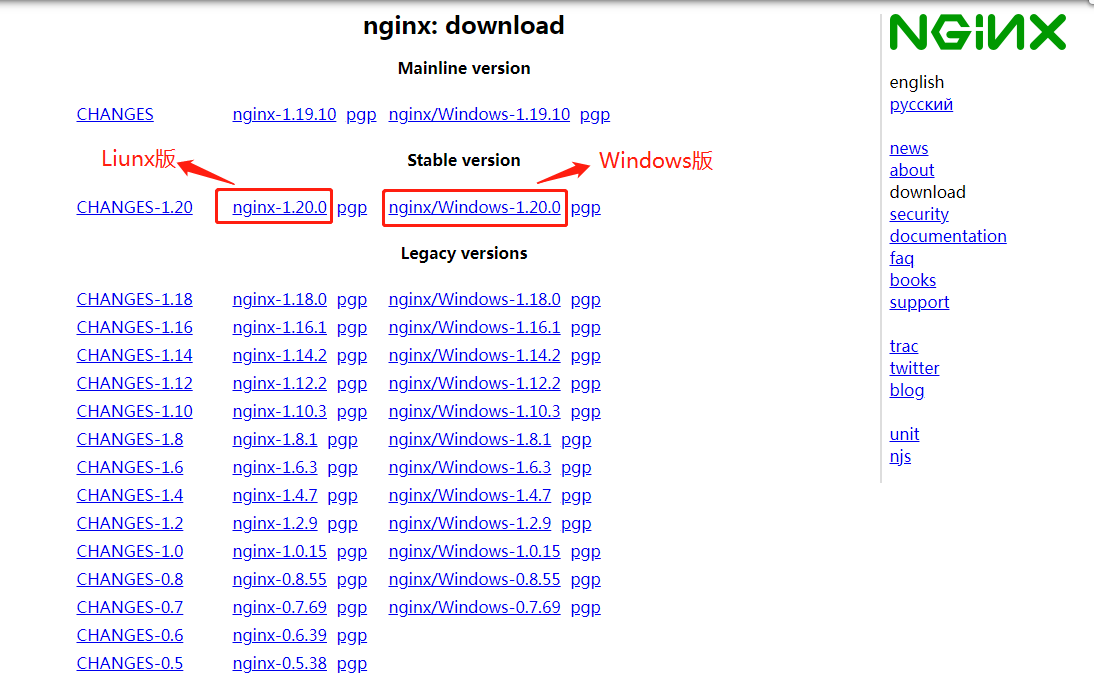Open CHANGES-1.6 link
This screenshot has width=1094, height=685.
click(x=130, y=467)
